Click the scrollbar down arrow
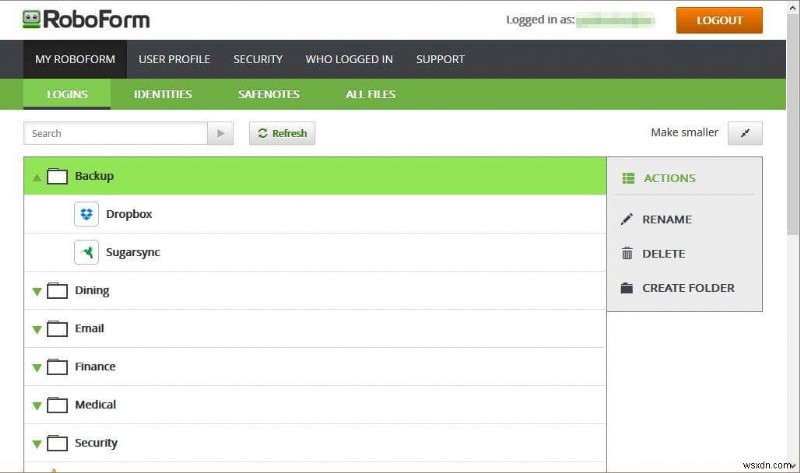The height and width of the screenshot is (473, 800). pyautogui.click(x=793, y=466)
